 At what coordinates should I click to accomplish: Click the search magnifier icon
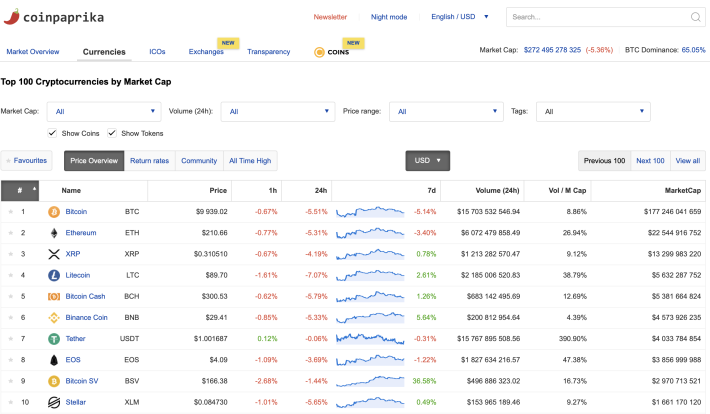coord(696,17)
